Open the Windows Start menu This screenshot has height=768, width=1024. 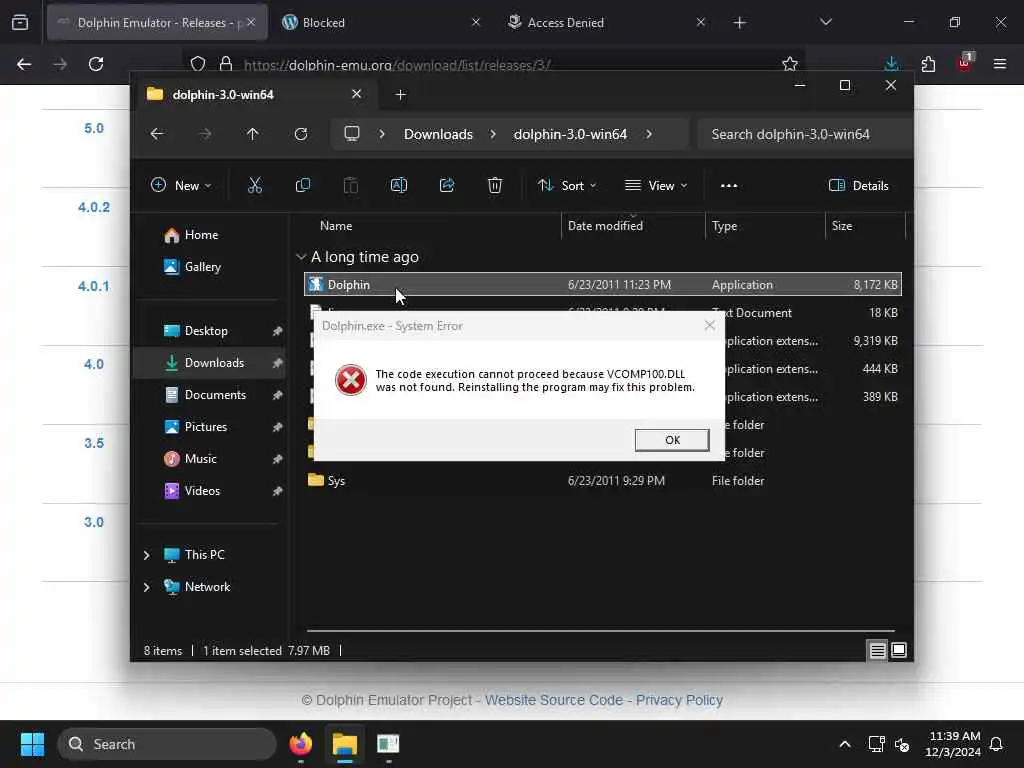pos(32,744)
